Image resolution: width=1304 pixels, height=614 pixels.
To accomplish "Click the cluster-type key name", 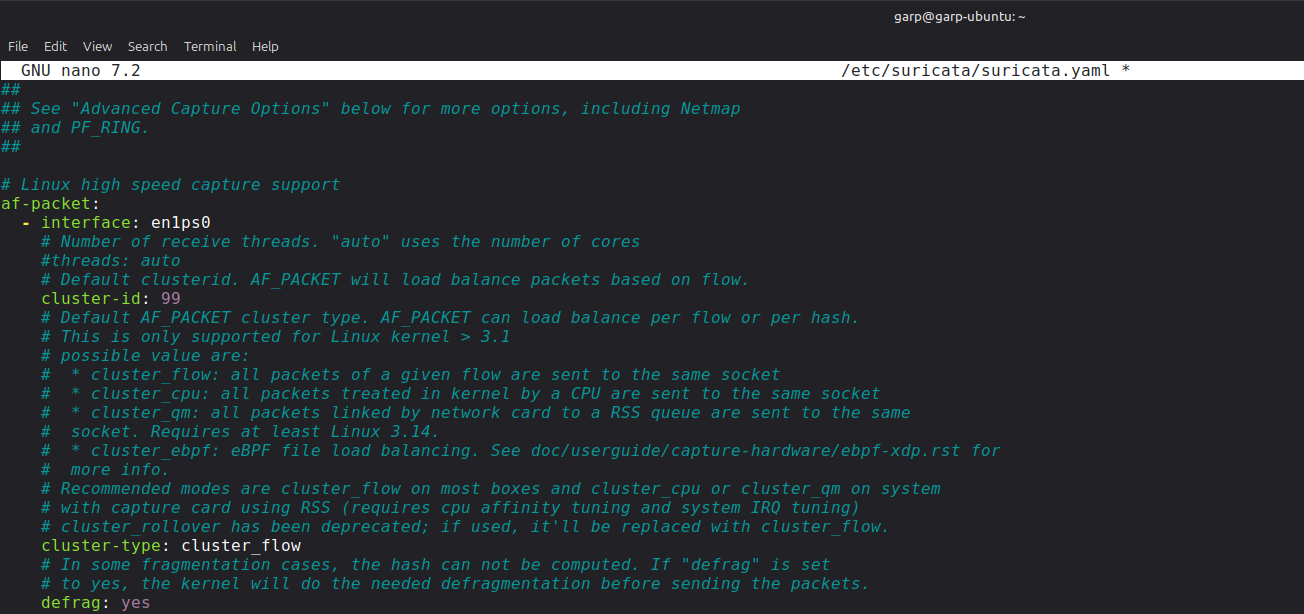I will click(x=105, y=546).
